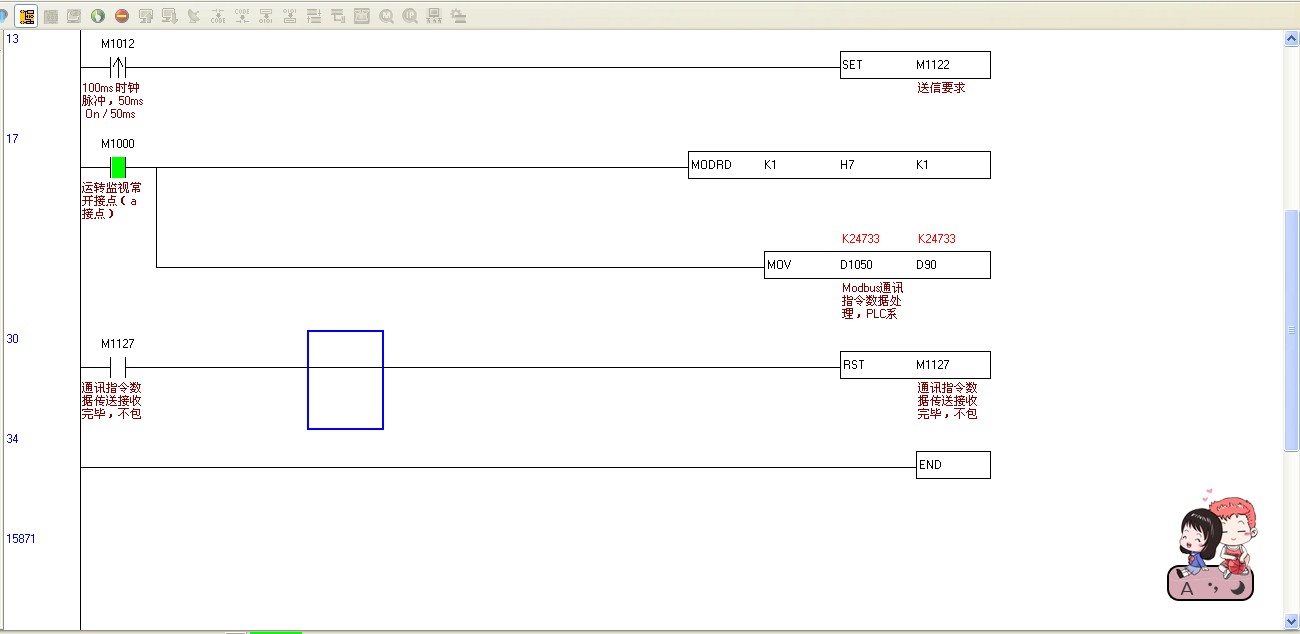Click the green Run PLC icon
The height and width of the screenshot is (634, 1300).
click(x=98, y=16)
